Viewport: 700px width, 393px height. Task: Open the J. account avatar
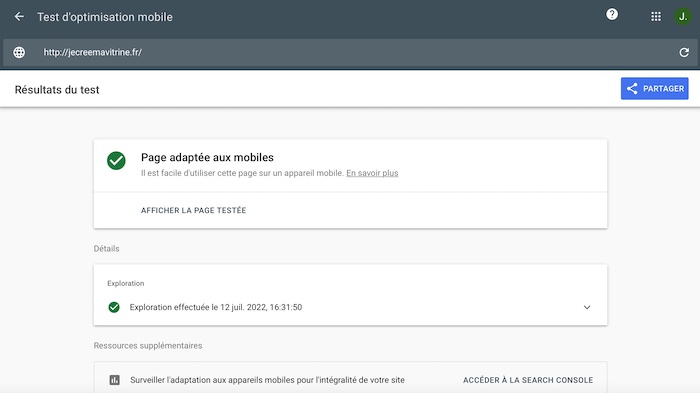click(x=683, y=17)
